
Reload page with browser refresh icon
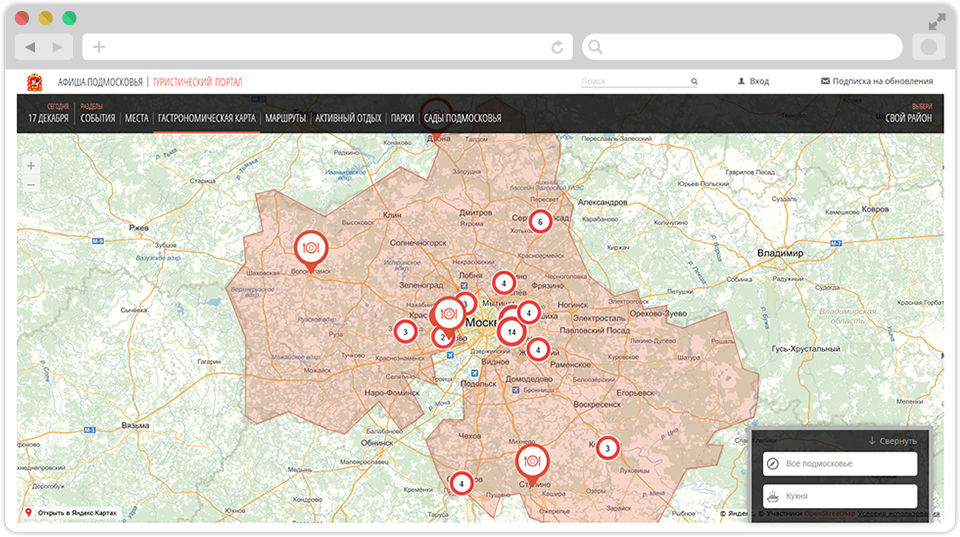point(557,47)
